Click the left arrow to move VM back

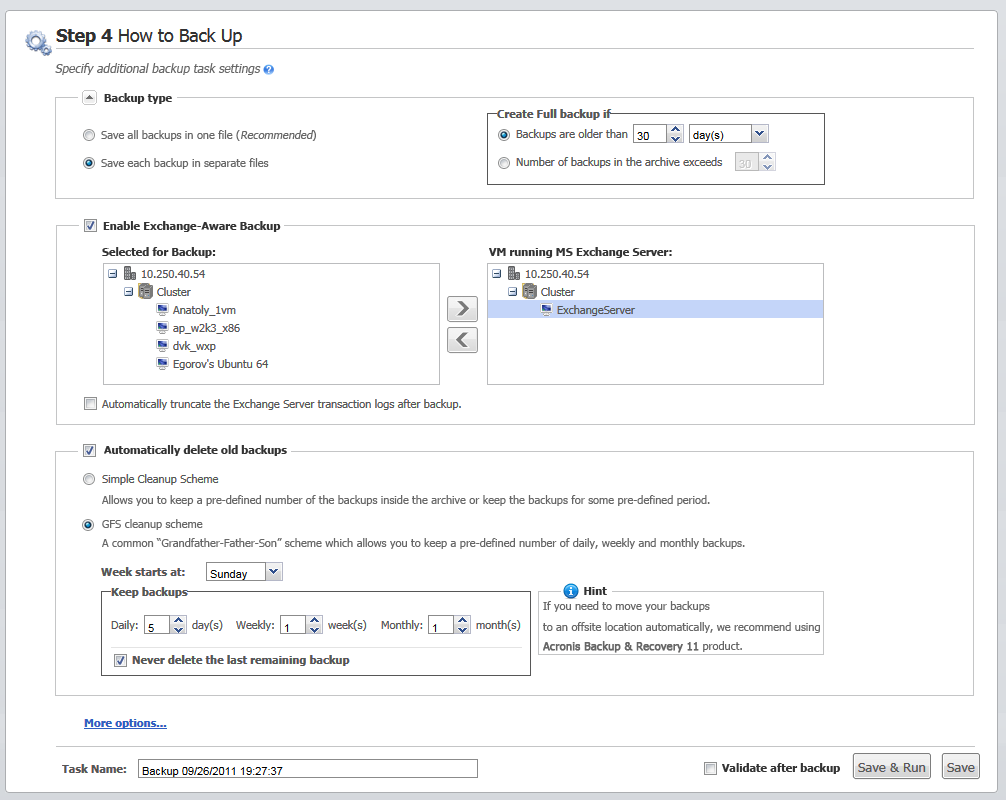[461, 340]
